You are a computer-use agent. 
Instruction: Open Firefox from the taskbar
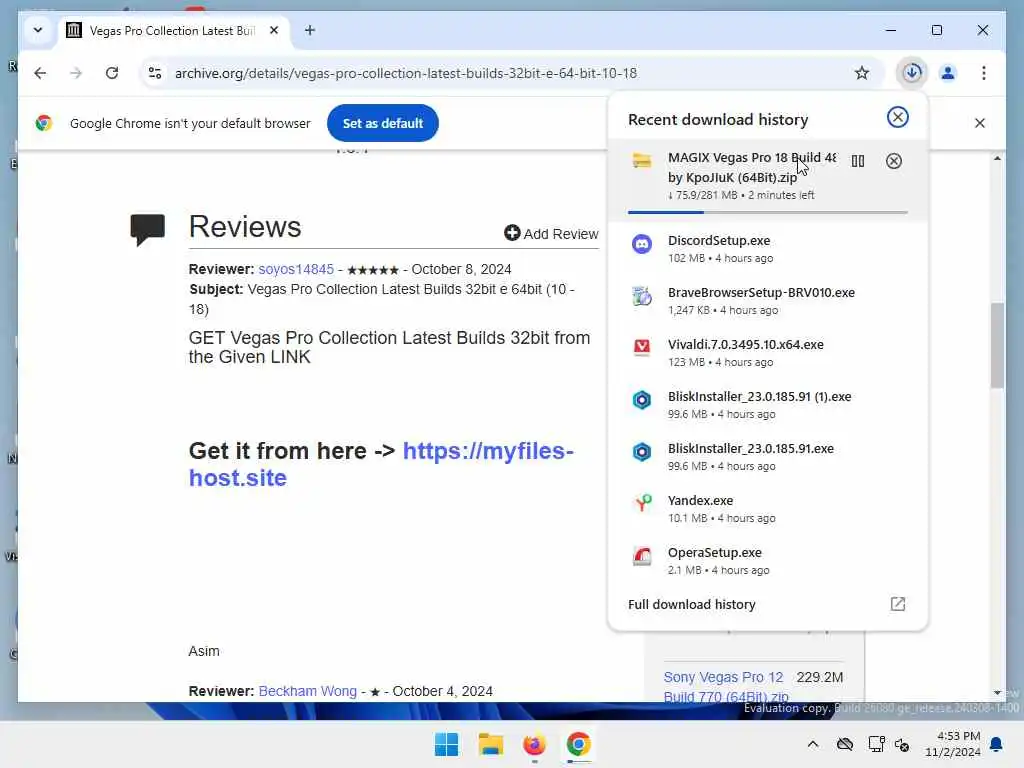click(x=534, y=744)
